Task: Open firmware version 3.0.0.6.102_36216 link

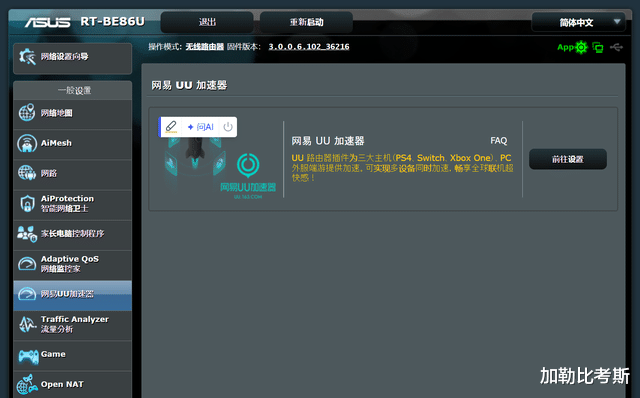Action: (309, 47)
